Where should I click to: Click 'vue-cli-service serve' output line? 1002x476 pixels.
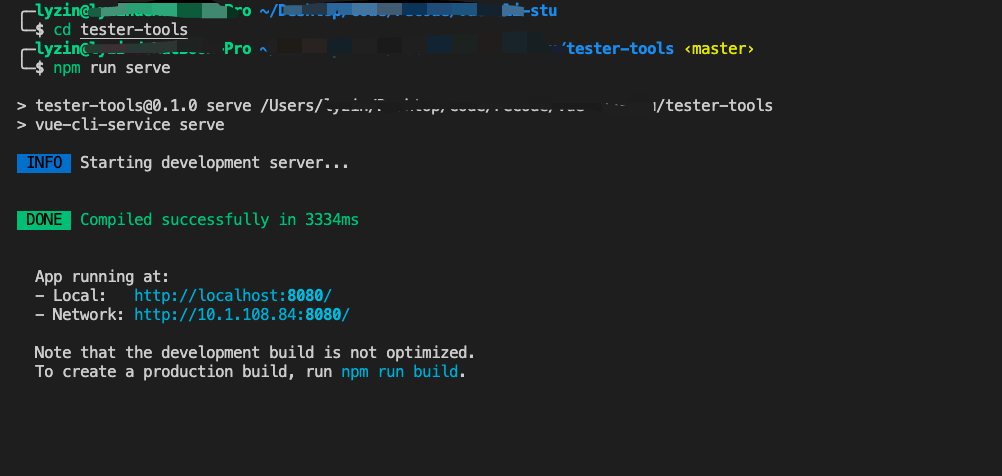121,125
